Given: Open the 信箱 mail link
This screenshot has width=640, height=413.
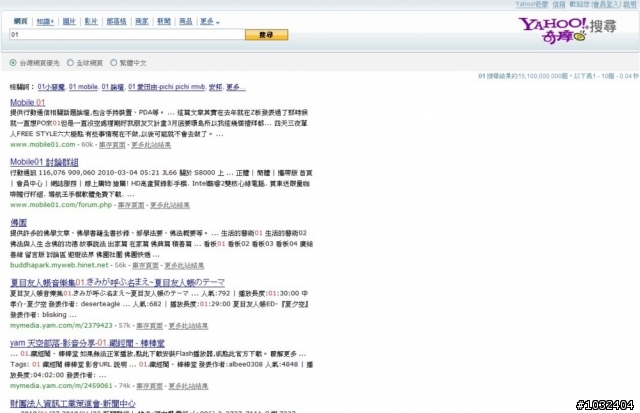Looking at the screenshot, I should (x=559, y=4).
